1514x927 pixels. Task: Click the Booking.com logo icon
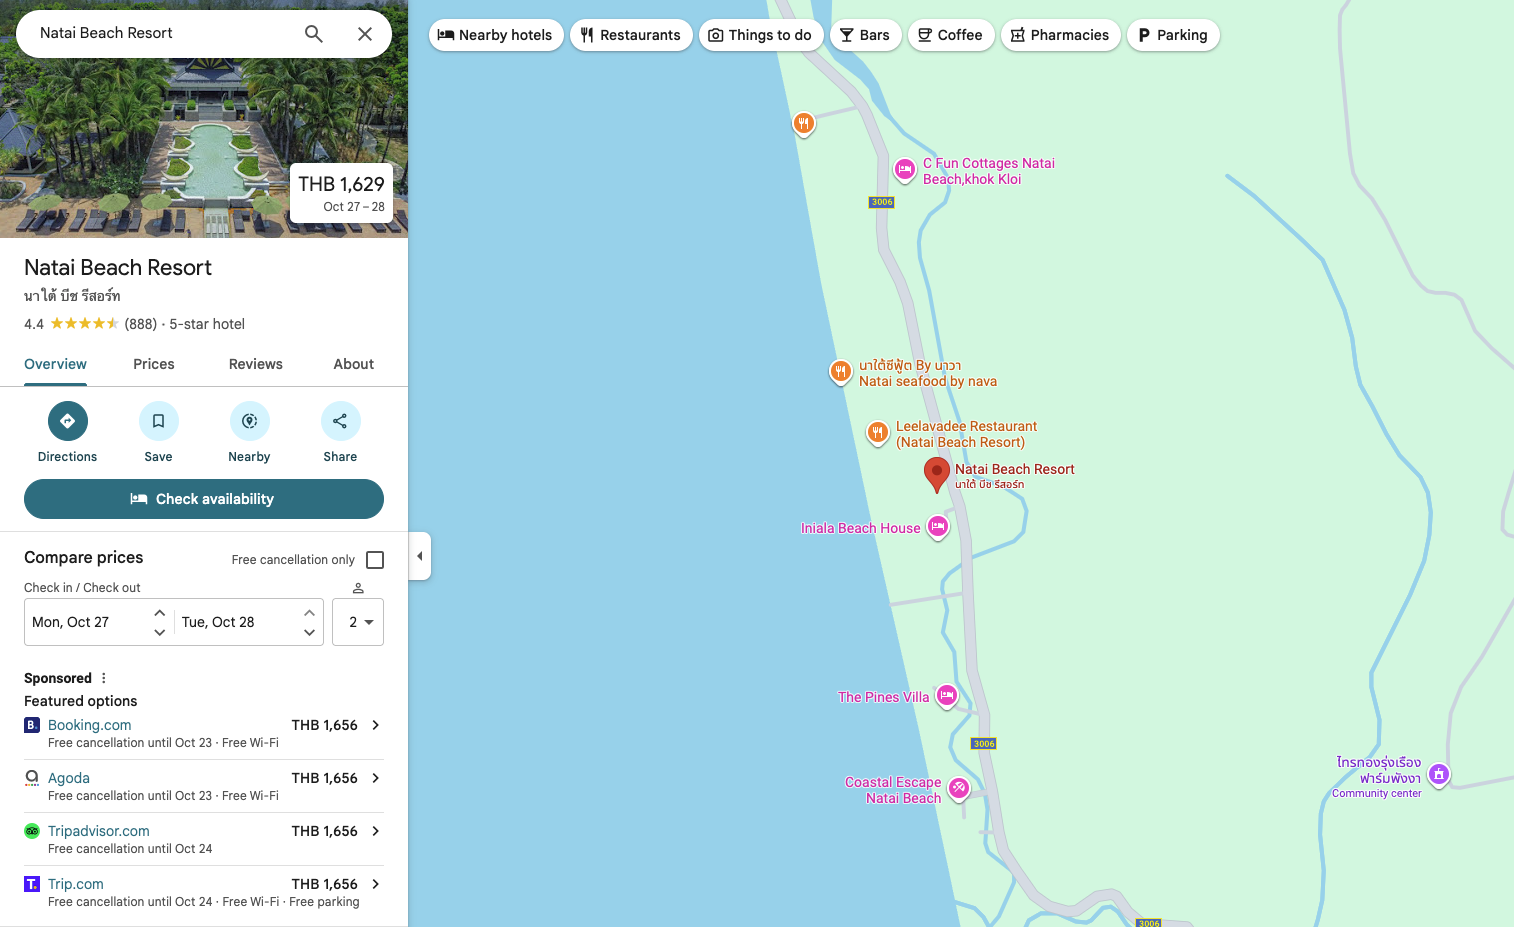click(32, 725)
